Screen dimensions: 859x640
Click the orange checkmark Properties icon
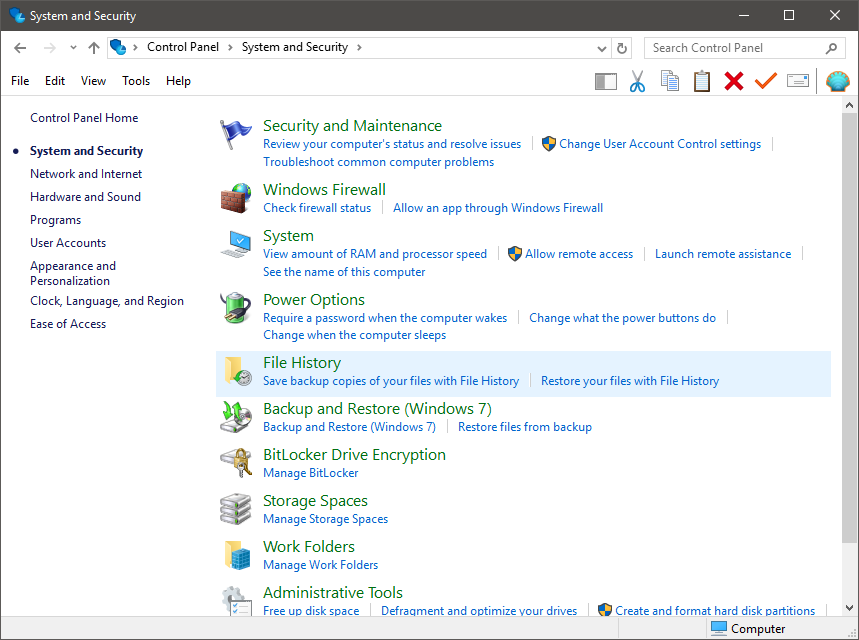pyautogui.click(x=765, y=81)
